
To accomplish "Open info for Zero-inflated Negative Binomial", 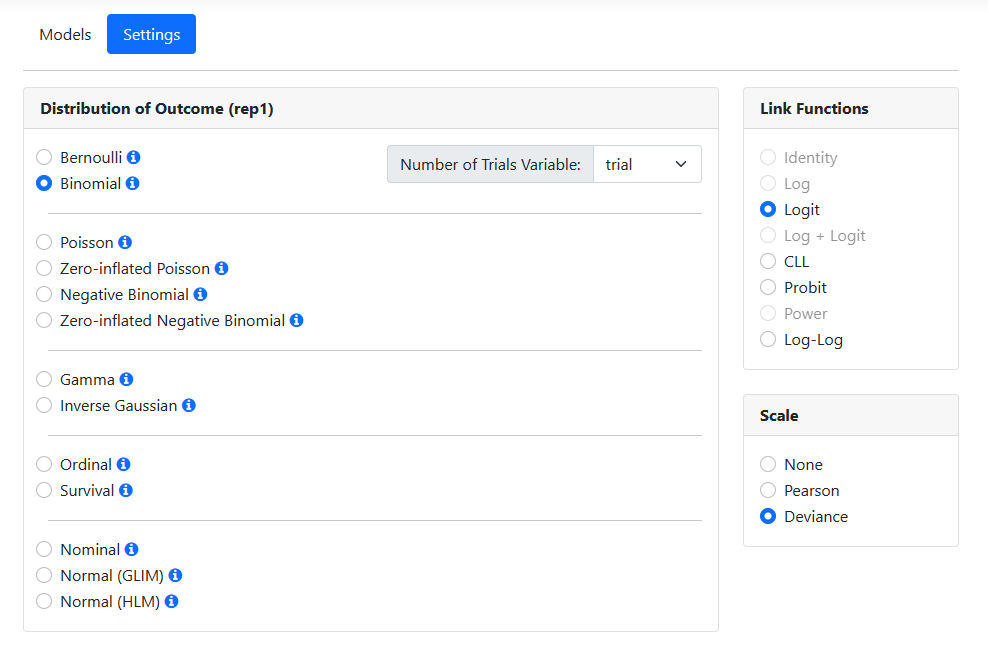I will click(x=297, y=321).
